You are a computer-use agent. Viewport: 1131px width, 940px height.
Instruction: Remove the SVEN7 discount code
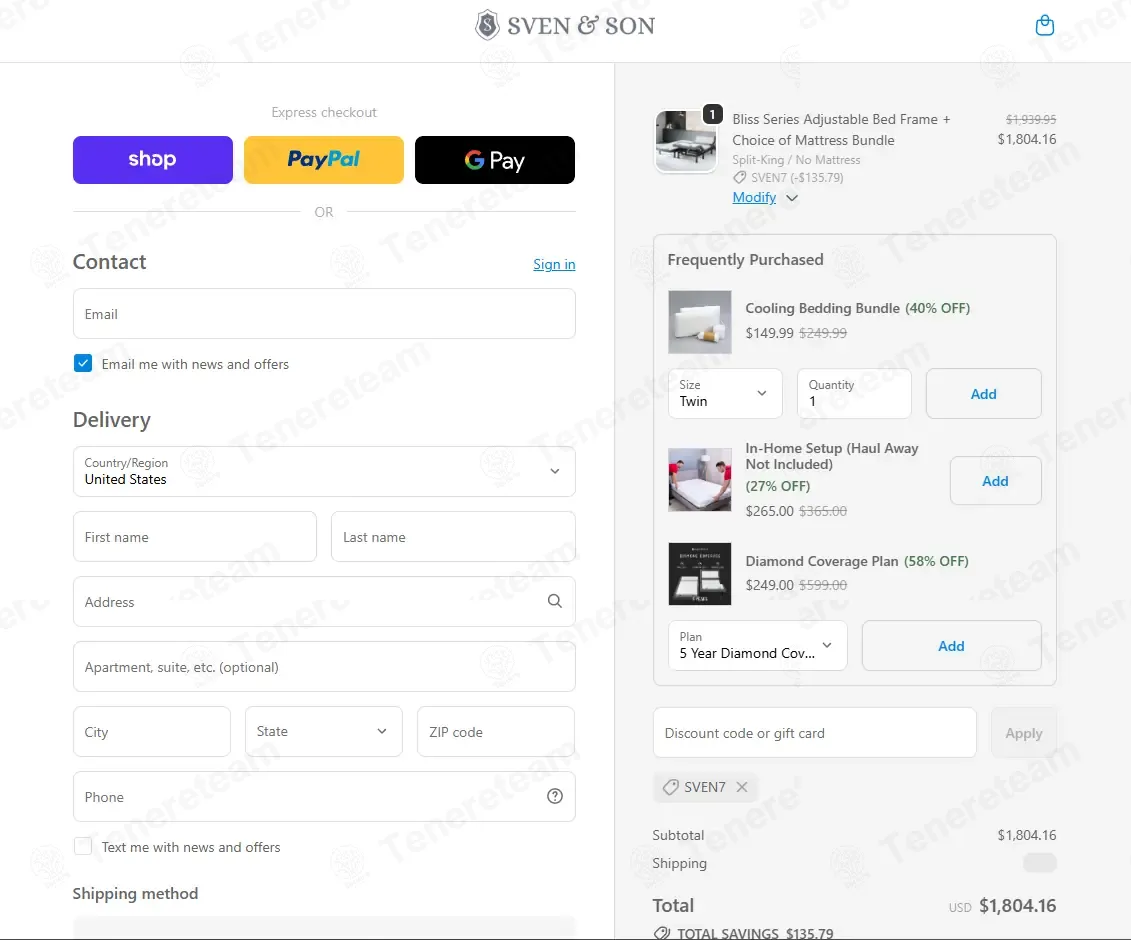point(741,787)
